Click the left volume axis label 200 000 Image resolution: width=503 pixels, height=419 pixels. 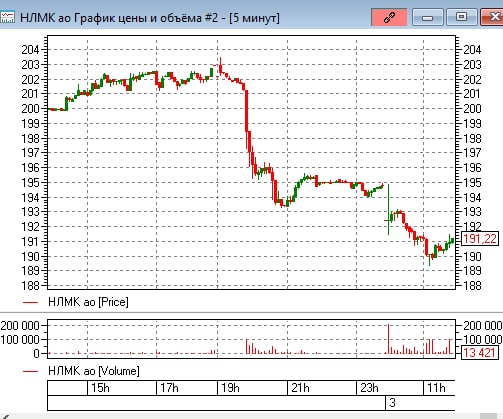point(20,325)
